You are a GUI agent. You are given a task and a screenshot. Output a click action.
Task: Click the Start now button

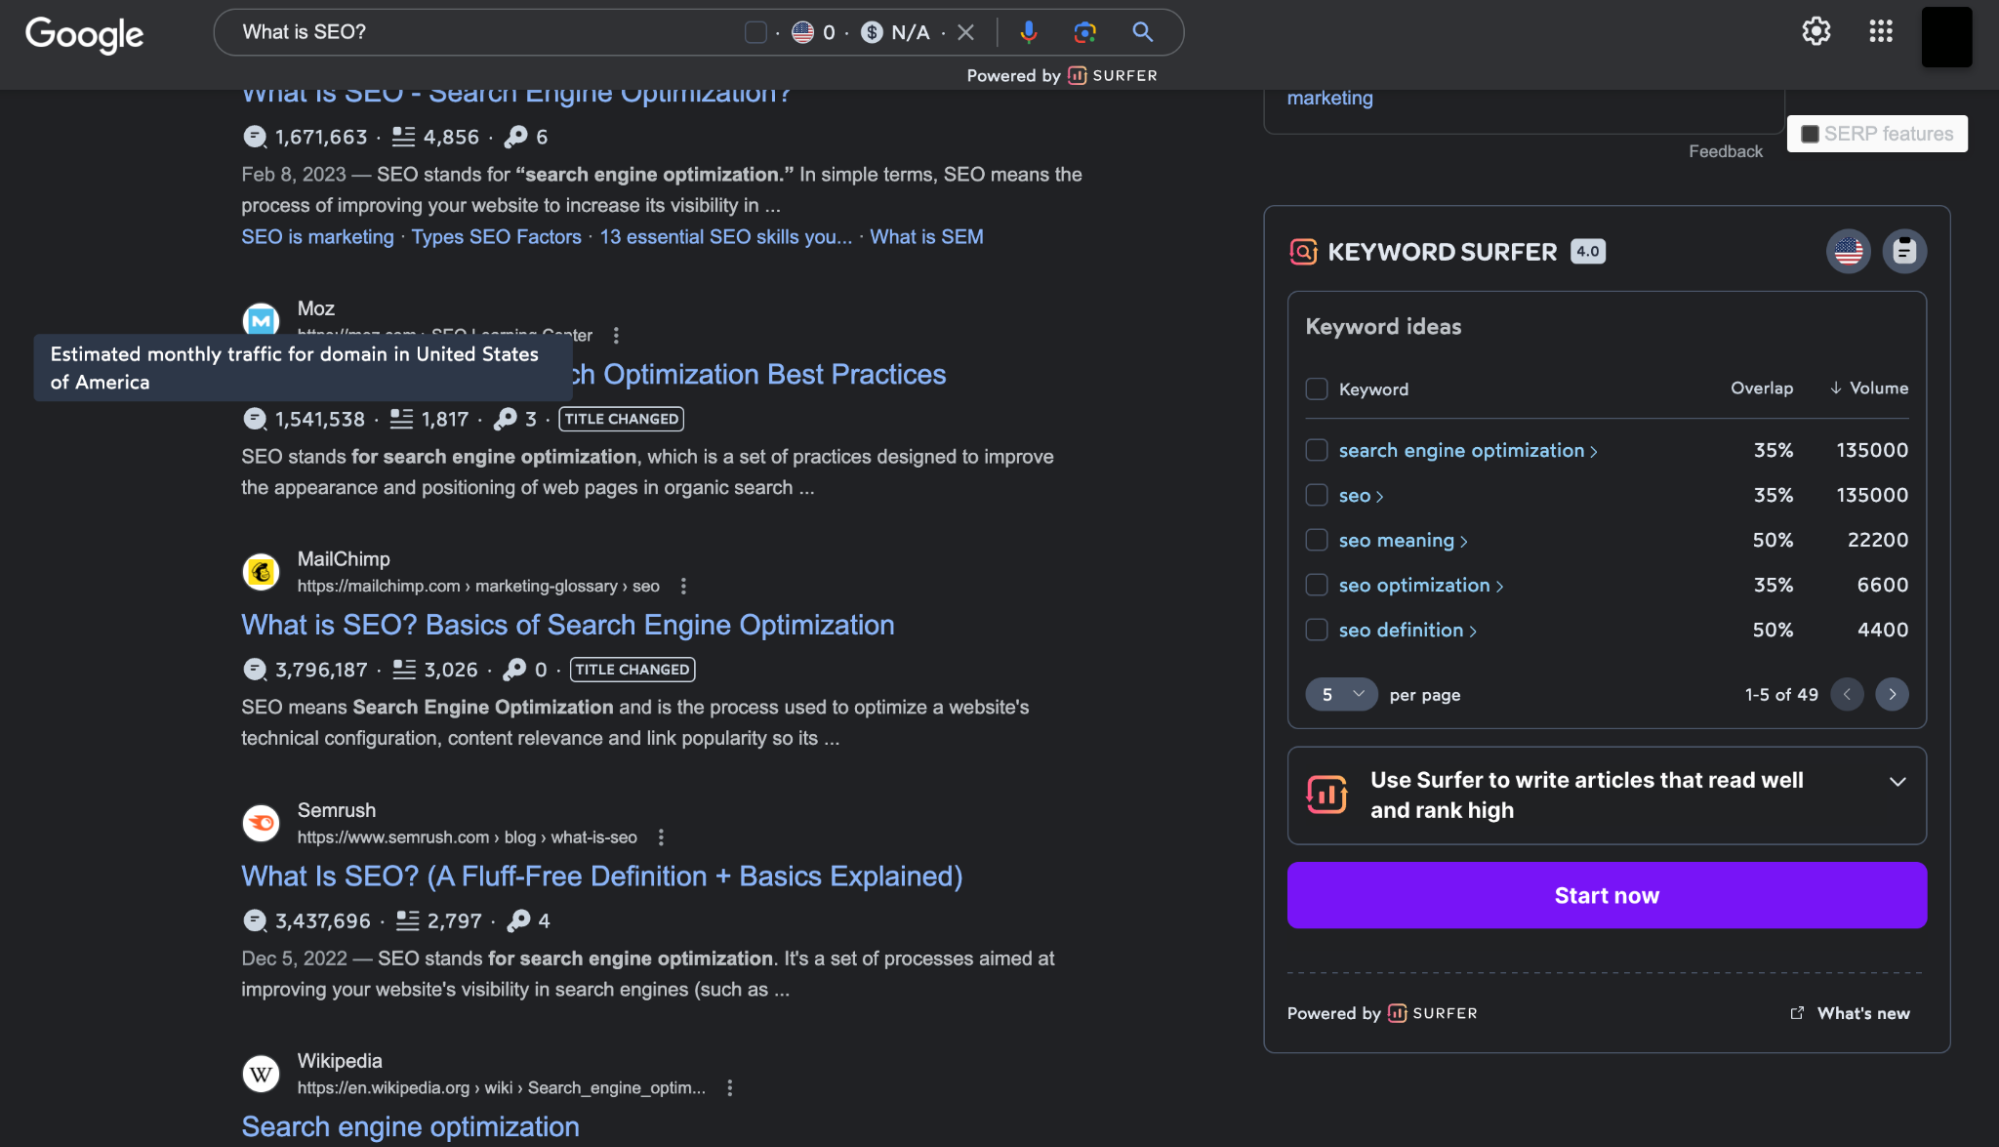(1606, 895)
